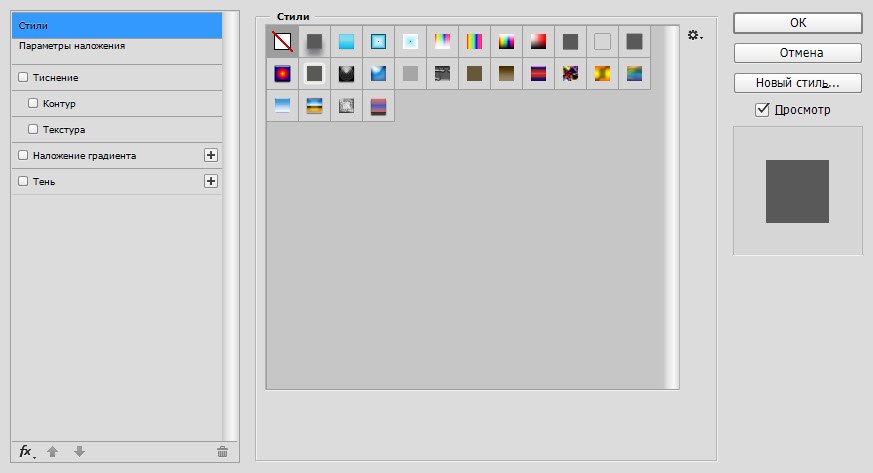The image size is (873, 473).
Task: Tick the Текстура checkbox
Action: pos(34,129)
